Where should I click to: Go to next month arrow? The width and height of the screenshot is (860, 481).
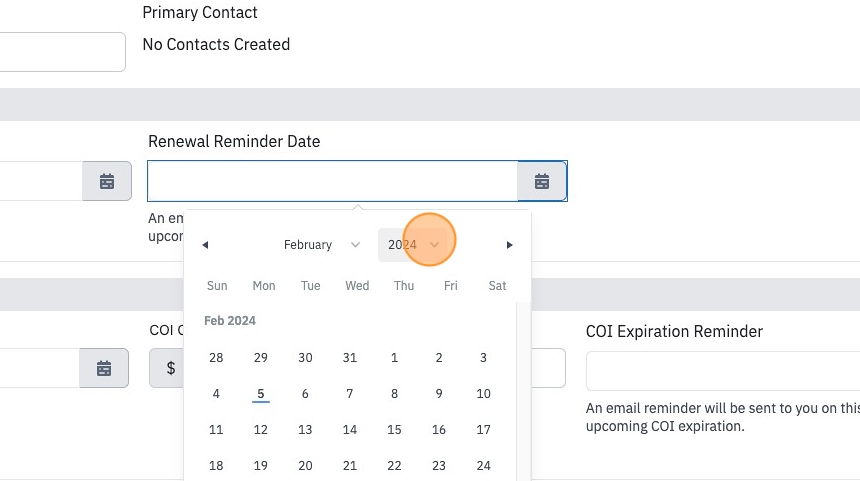(509, 245)
